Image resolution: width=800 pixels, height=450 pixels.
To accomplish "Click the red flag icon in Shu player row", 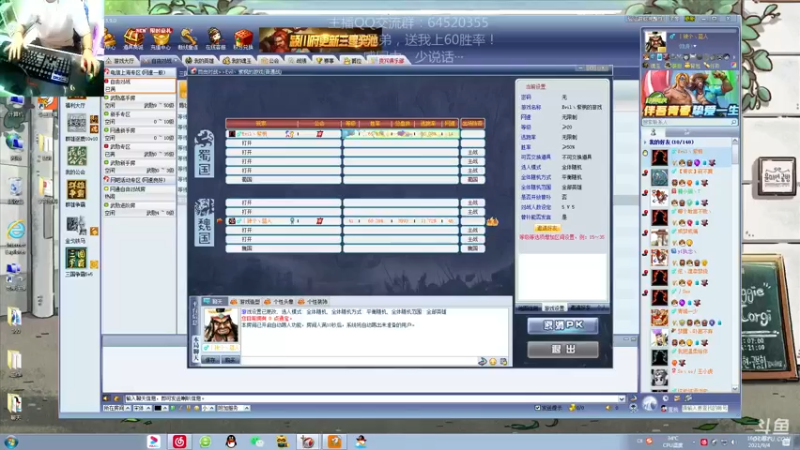I will point(319,134).
